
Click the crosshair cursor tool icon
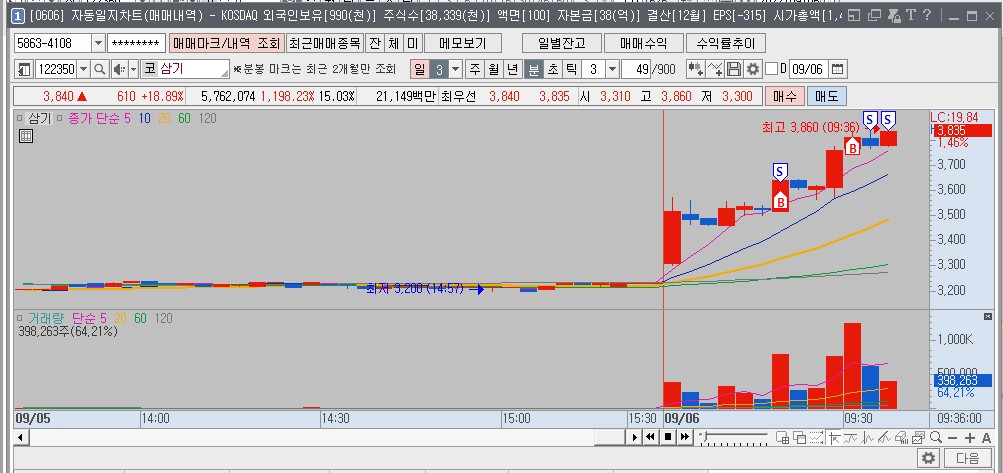tap(833, 437)
